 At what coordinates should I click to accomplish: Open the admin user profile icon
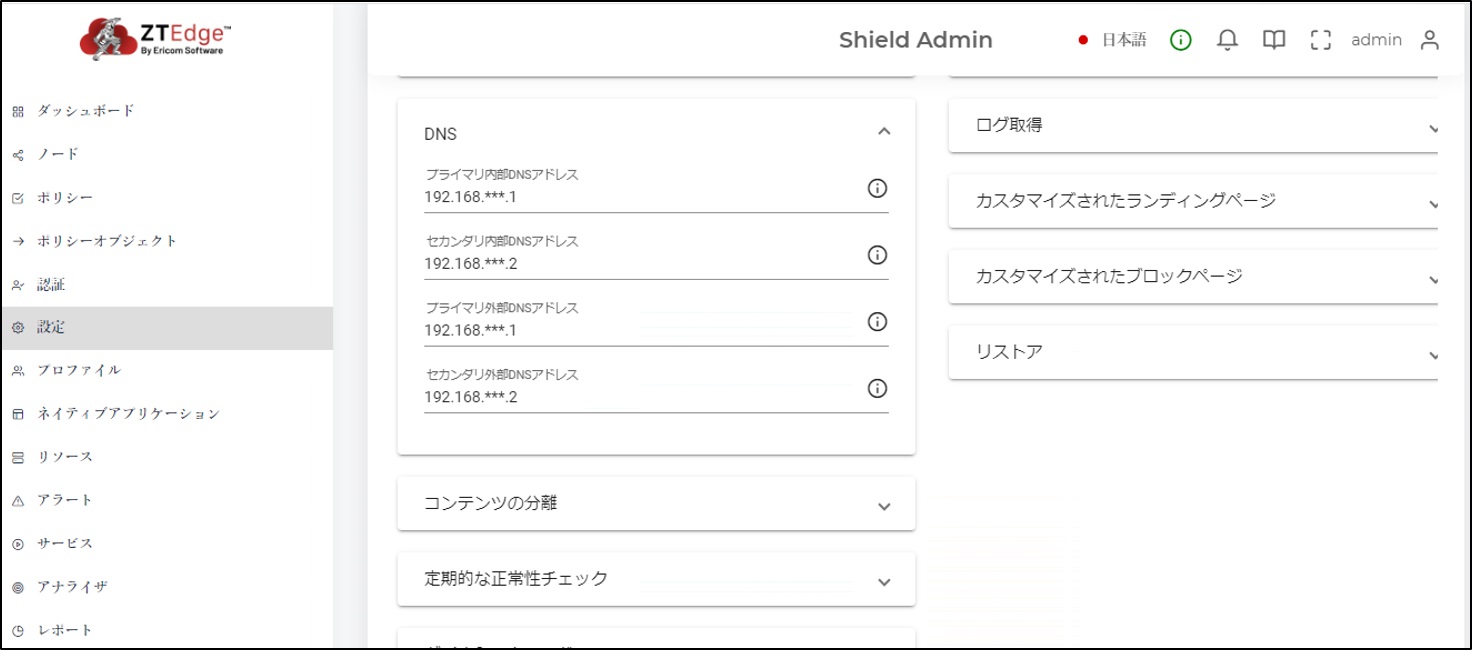pos(1430,40)
